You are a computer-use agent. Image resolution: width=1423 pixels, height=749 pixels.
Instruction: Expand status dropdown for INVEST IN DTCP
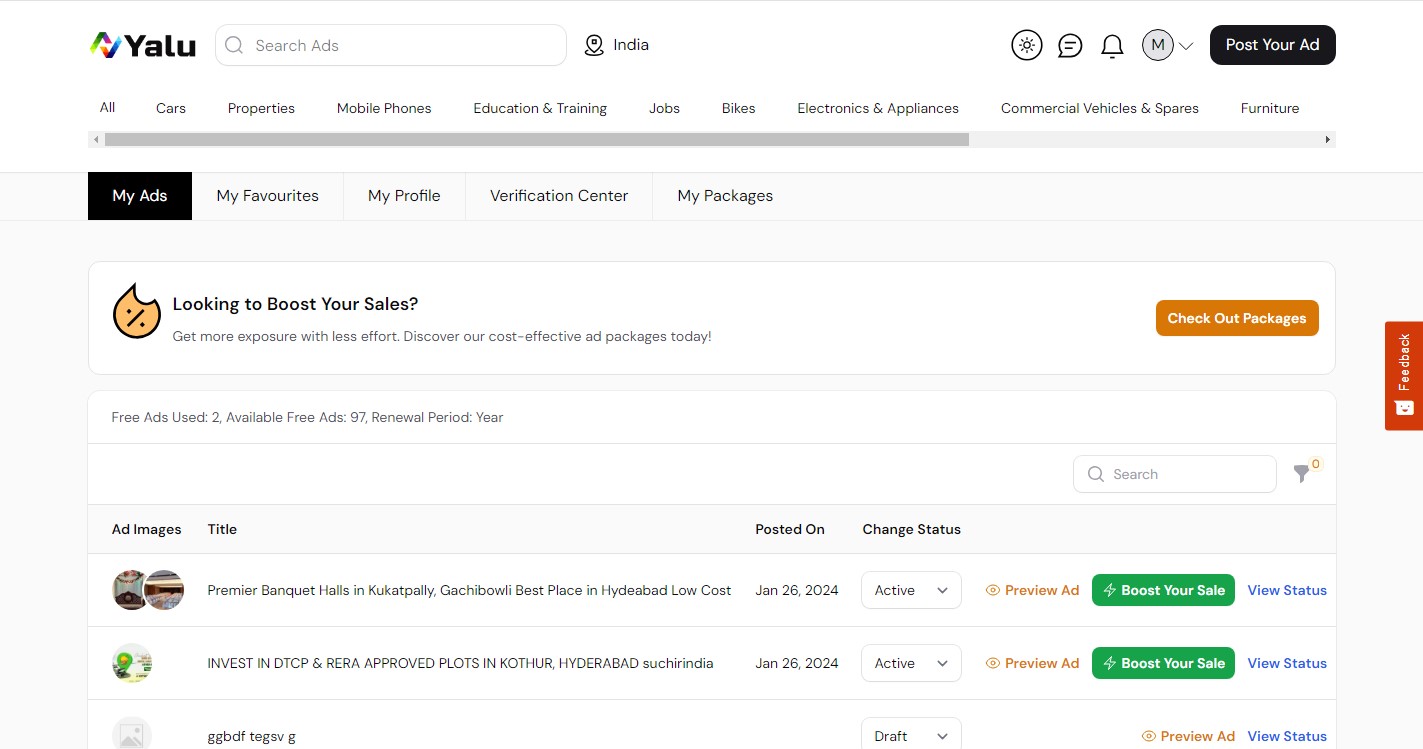[x=911, y=663]
